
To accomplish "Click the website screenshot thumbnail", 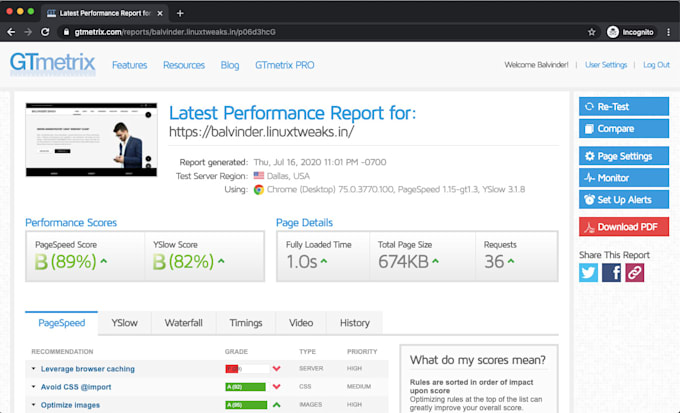I will pos(91,140).
